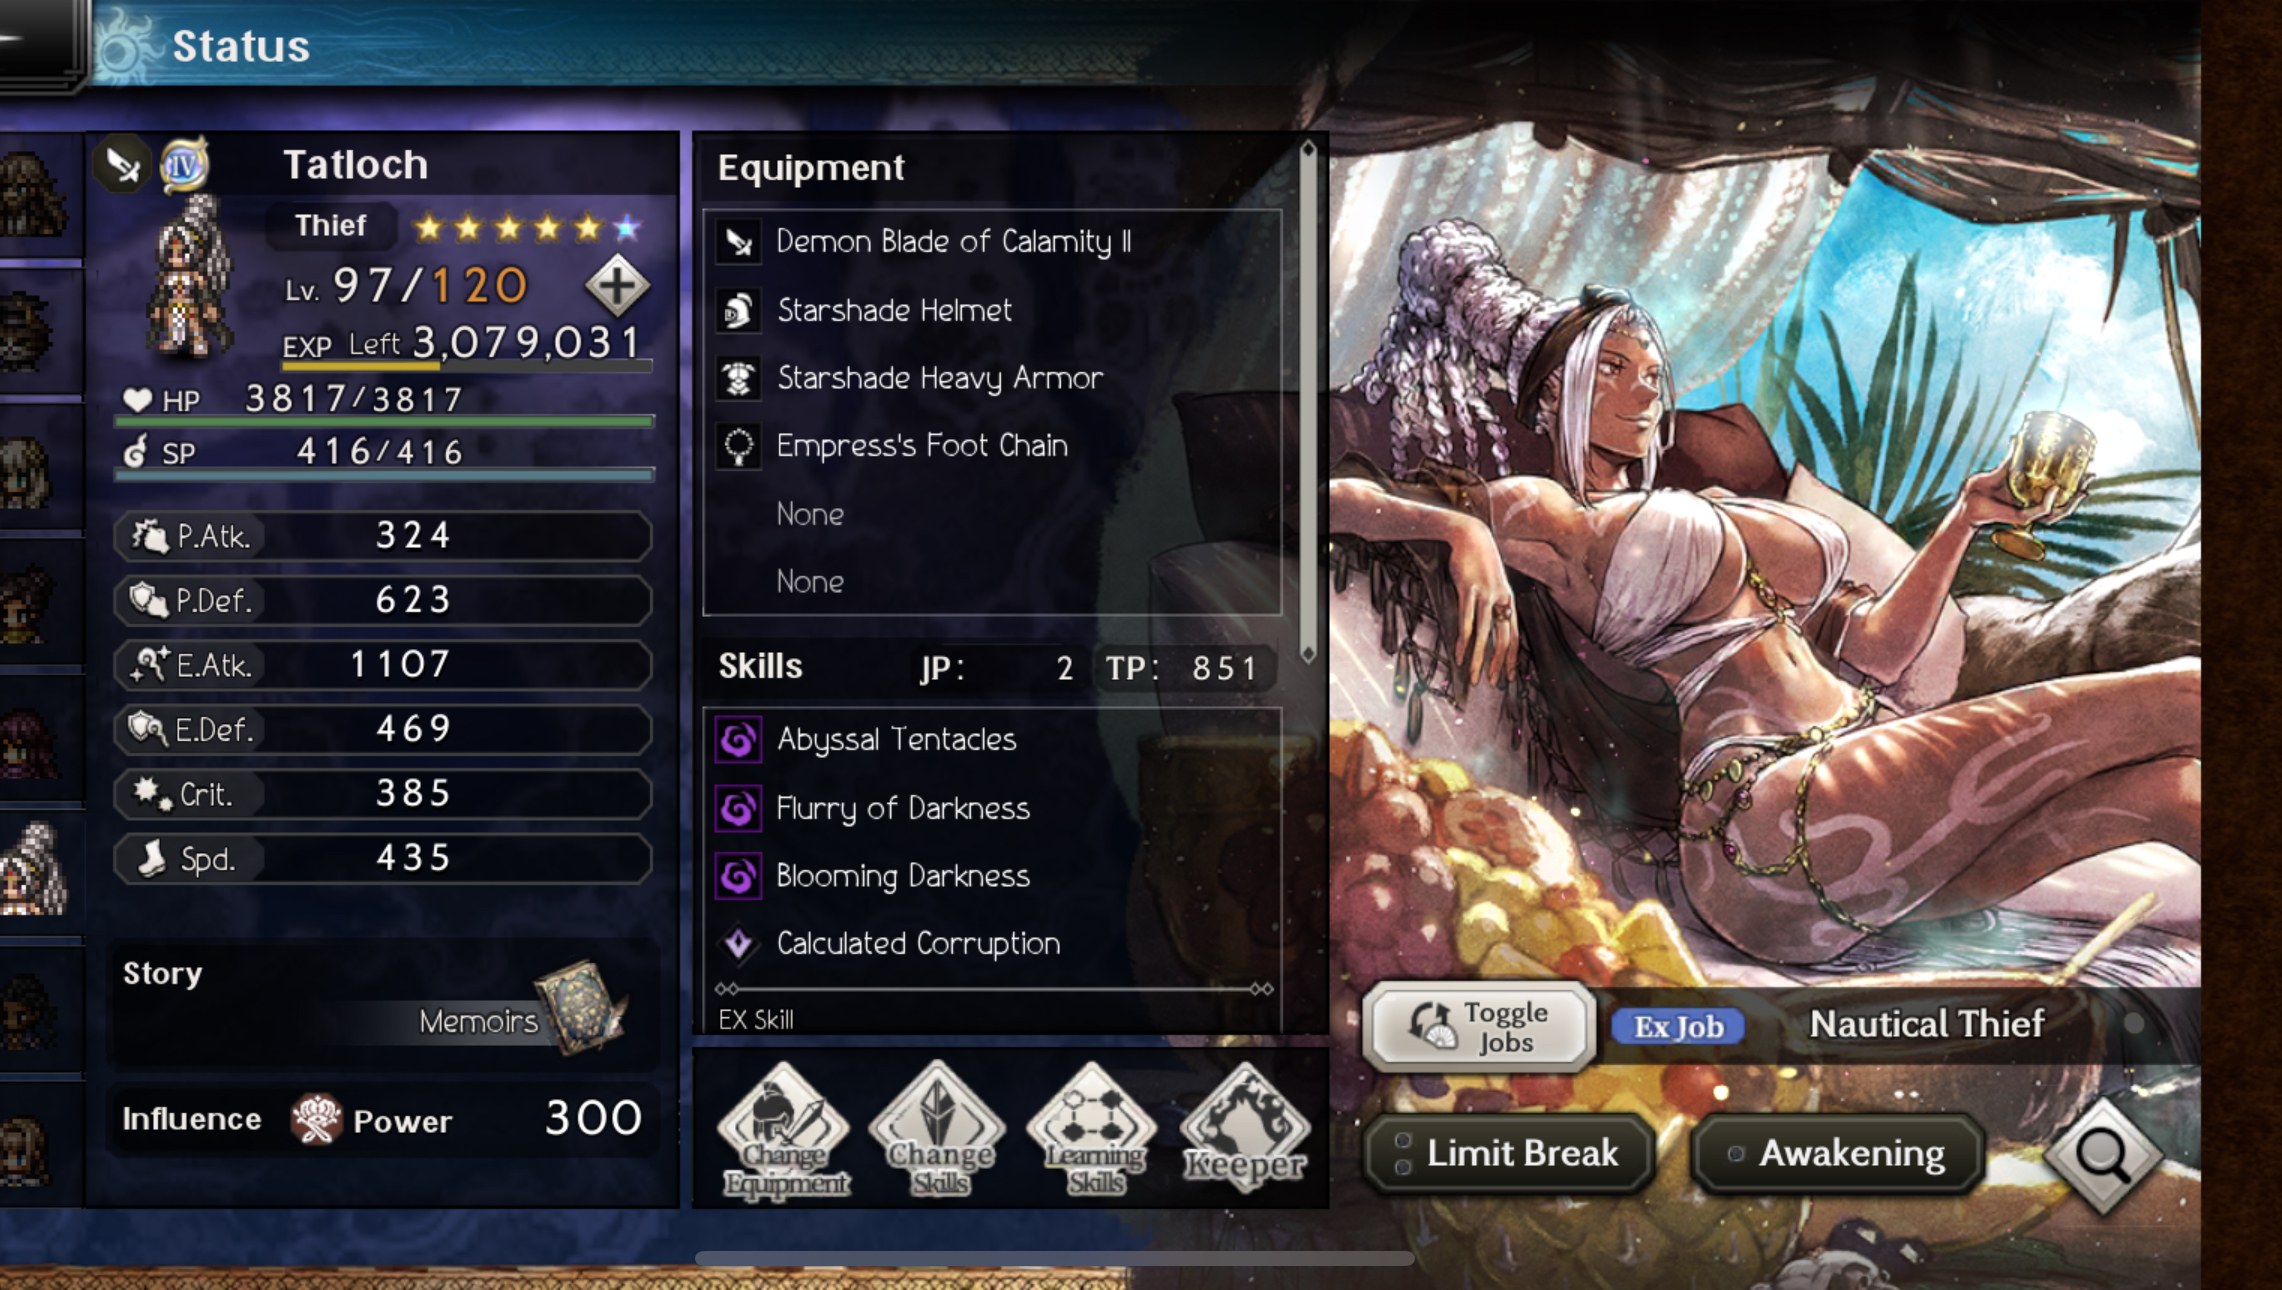
Task: Select the first empty None equipment slot
Action: tap(992, 514)
